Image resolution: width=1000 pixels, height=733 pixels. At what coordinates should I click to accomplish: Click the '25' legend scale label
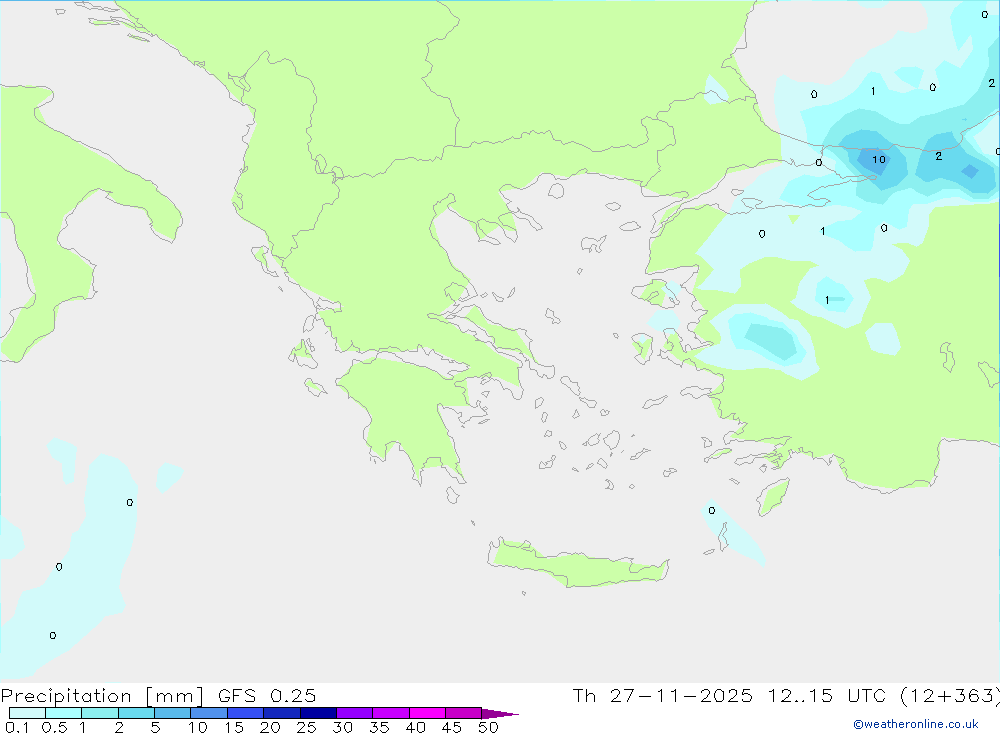(307, 727)
